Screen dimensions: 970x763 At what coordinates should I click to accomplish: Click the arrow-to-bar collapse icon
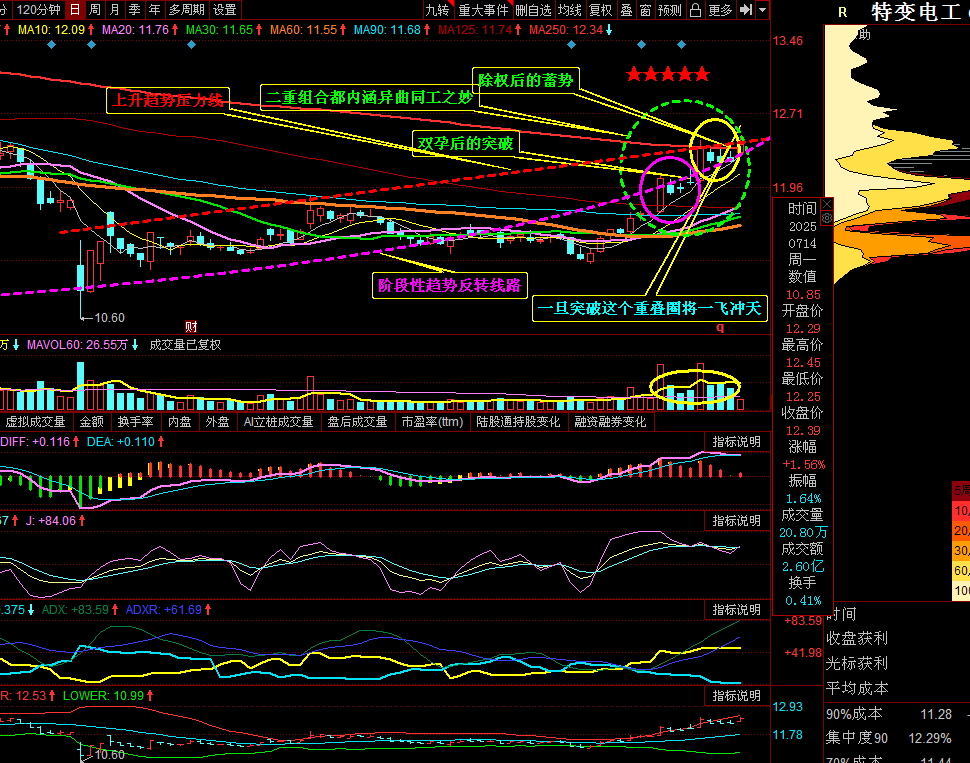746,10
